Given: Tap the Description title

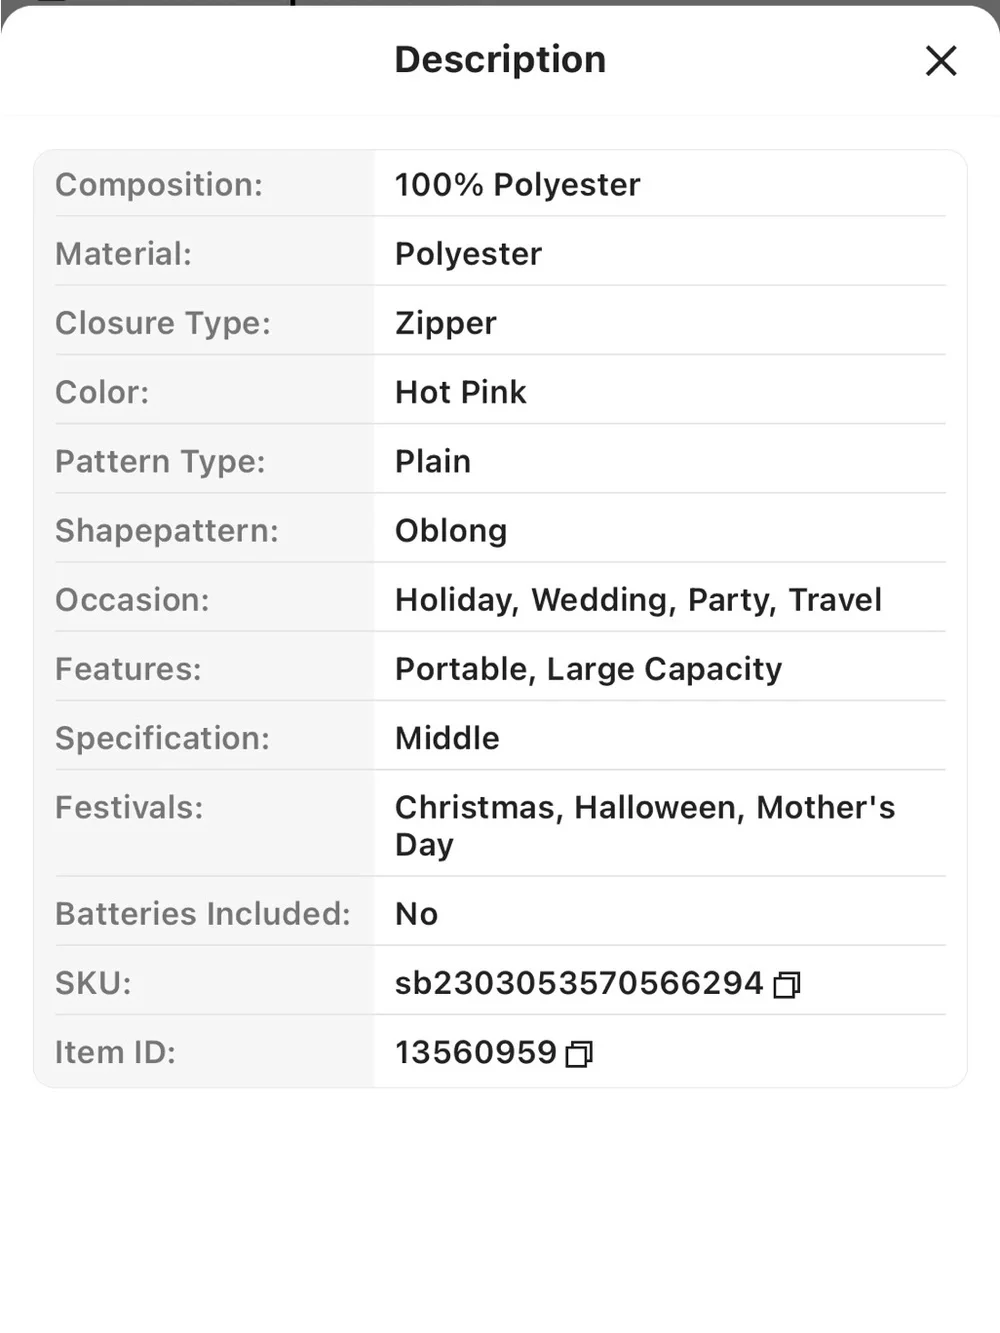Looking at the screenshot, I should [500, 60].
